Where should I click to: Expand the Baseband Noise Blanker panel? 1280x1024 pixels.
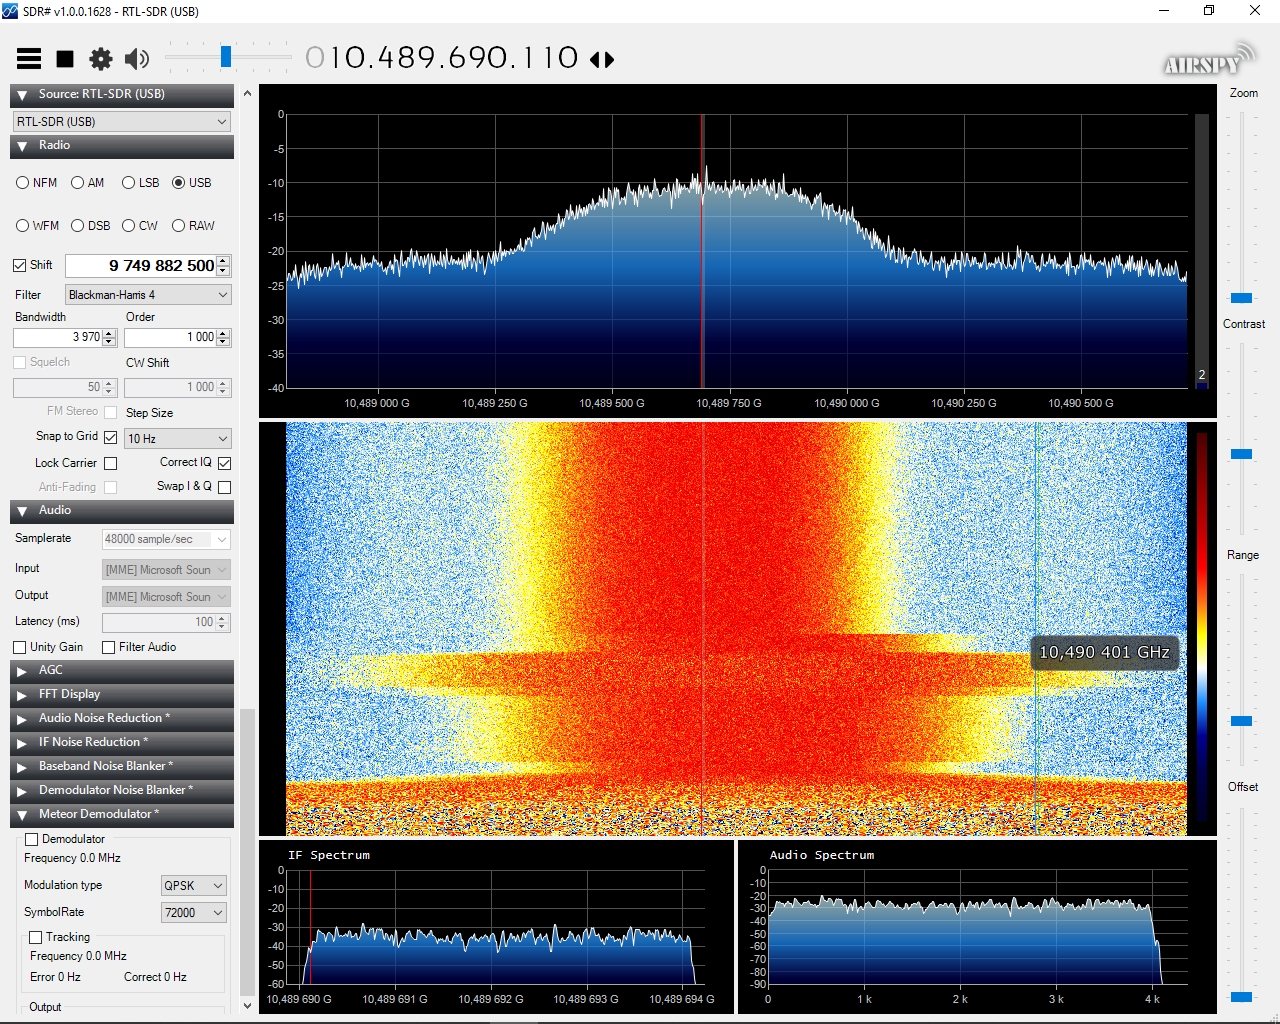click(x=122, y=767)
